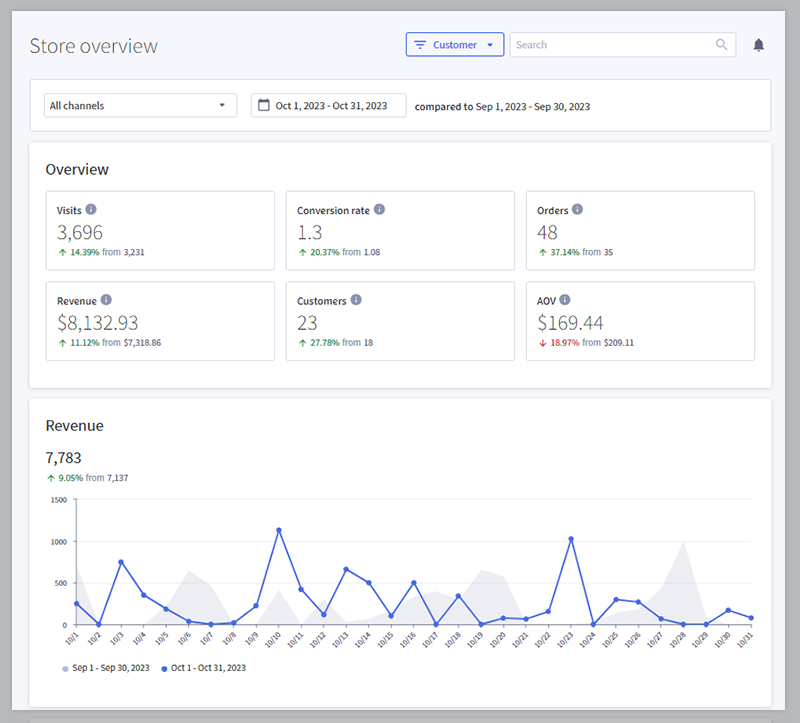Select the 10/10 revenue peak data point

click(x=279, y=530)
